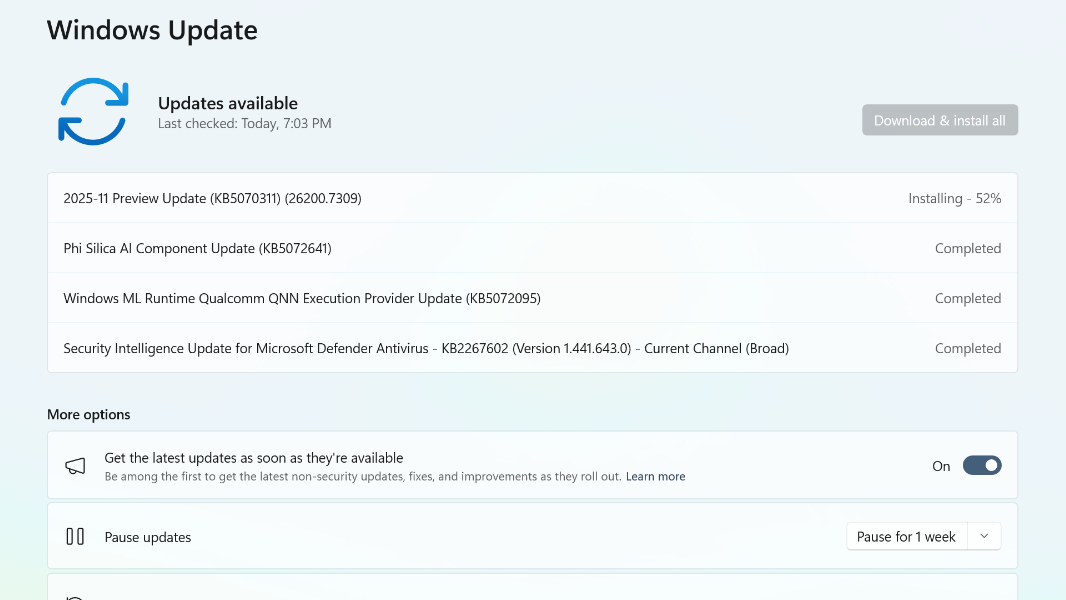Open the Learn more link
Image resolution: width=1066 pixels, height=600 pixels.
(x=655, y=476)
